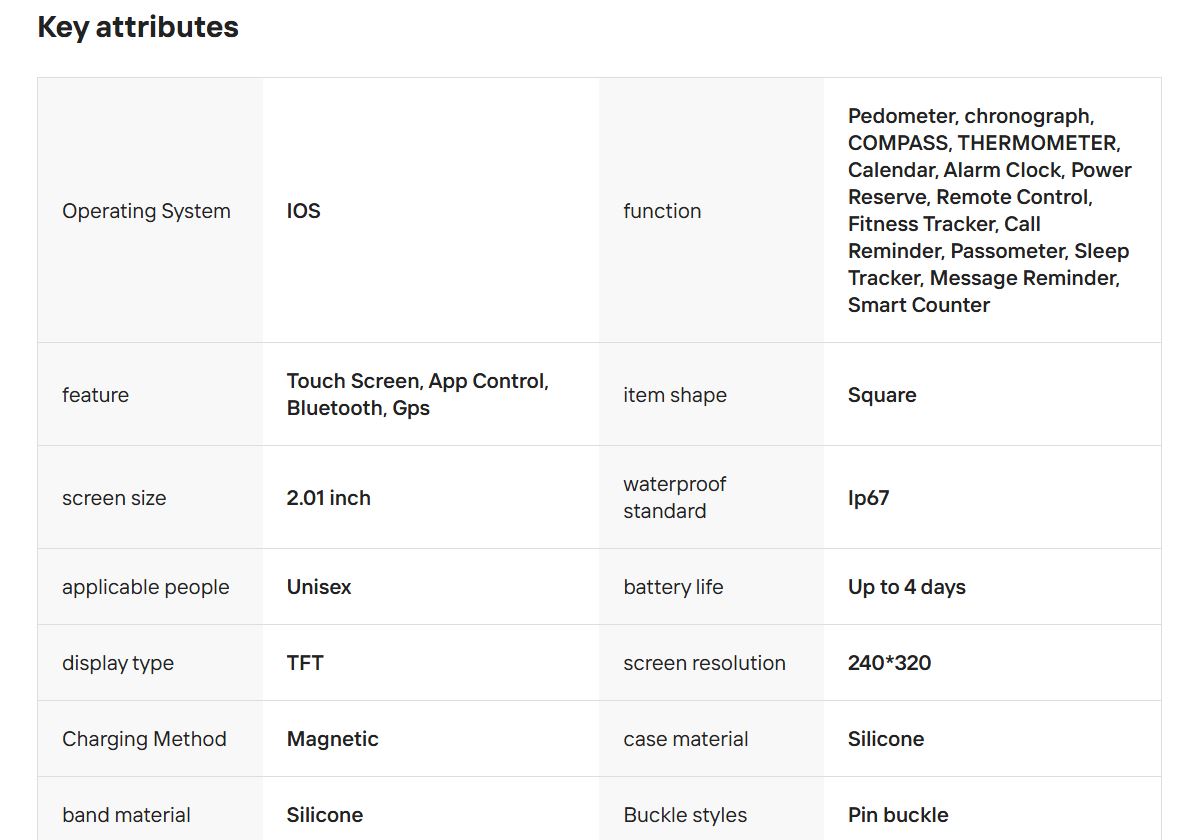Select the IOS value text
Viewport: 1200px width, 840px height.
click(303, 211)
